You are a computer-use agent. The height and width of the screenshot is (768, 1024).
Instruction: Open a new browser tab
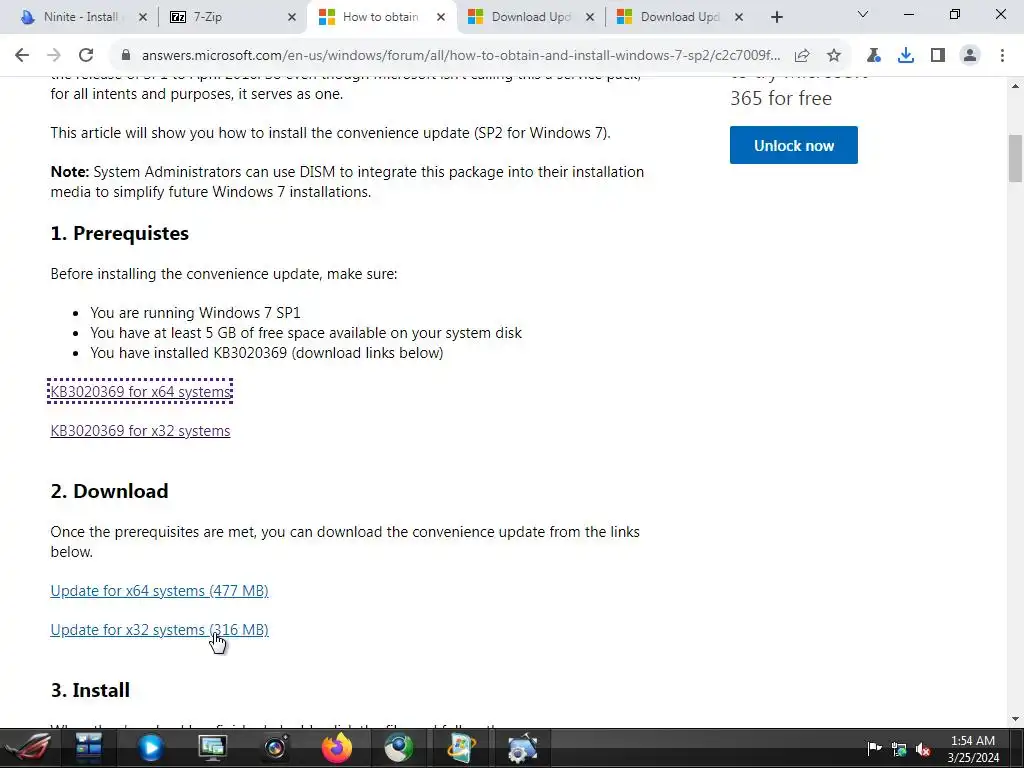click(776, 17)
